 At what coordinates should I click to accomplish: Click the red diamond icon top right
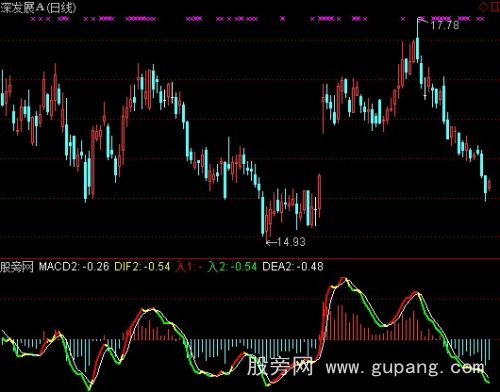coord(483,7)
